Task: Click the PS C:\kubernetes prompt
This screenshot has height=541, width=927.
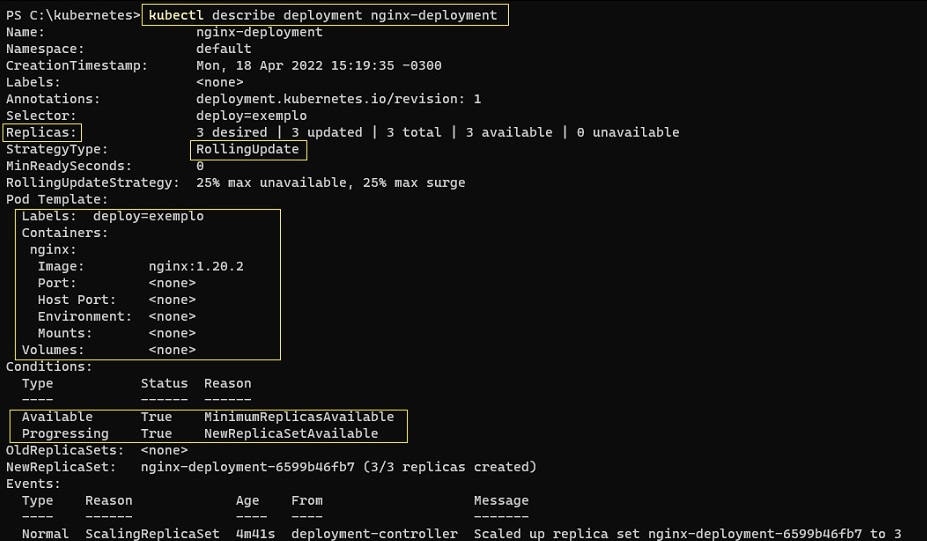Action: click(x=72, y=15)
